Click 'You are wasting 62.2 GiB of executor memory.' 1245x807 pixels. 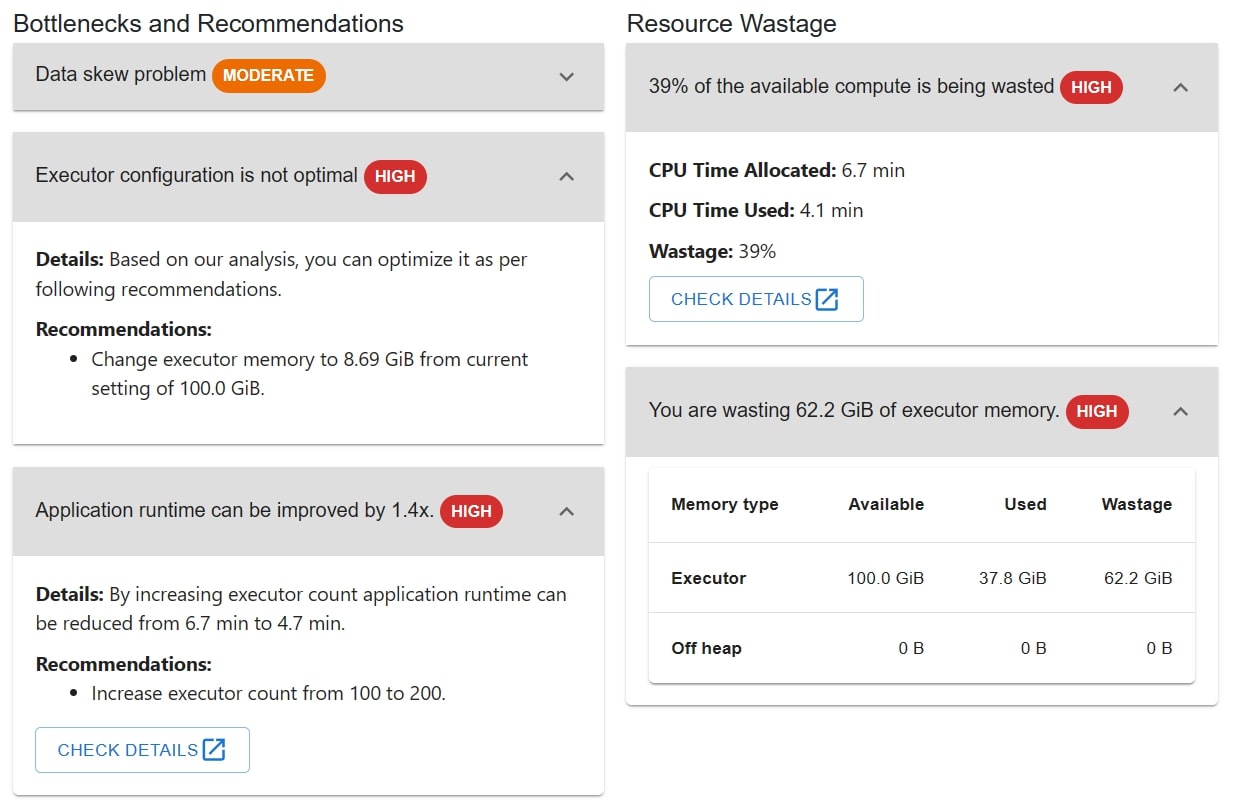(854, 411)
